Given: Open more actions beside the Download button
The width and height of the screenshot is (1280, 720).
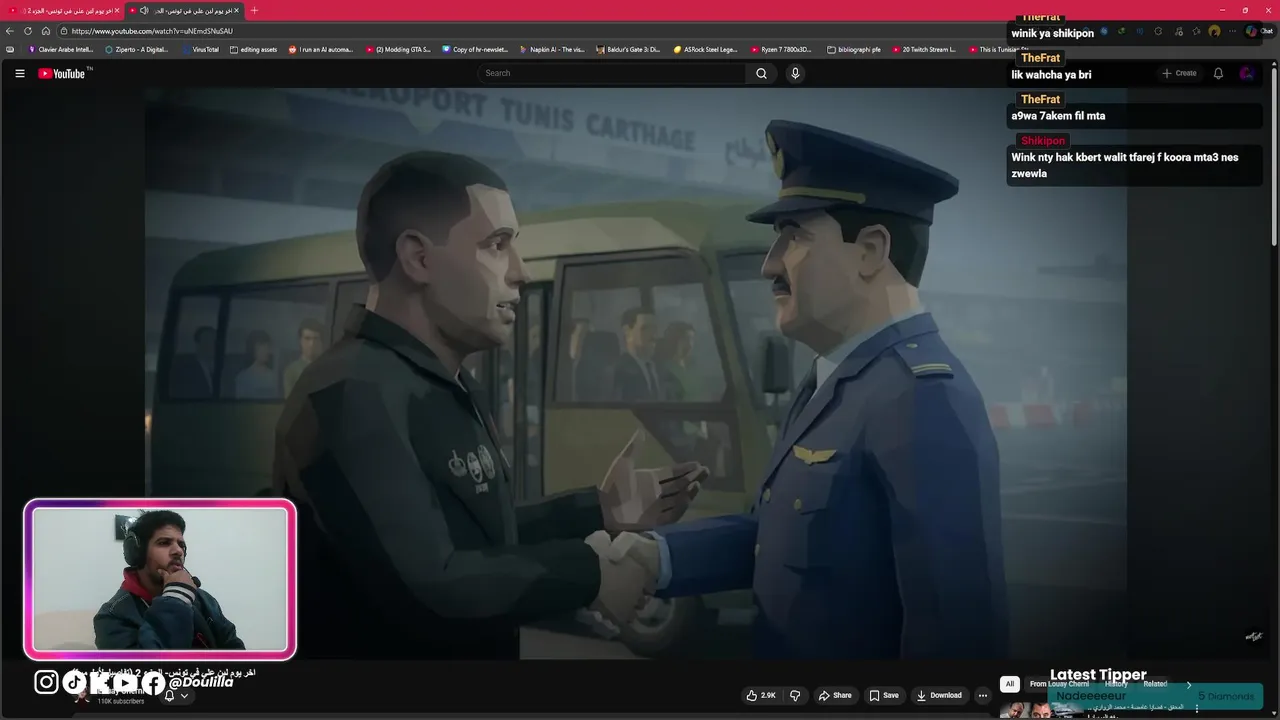Looking at the screenshot, I should point(983,695).
